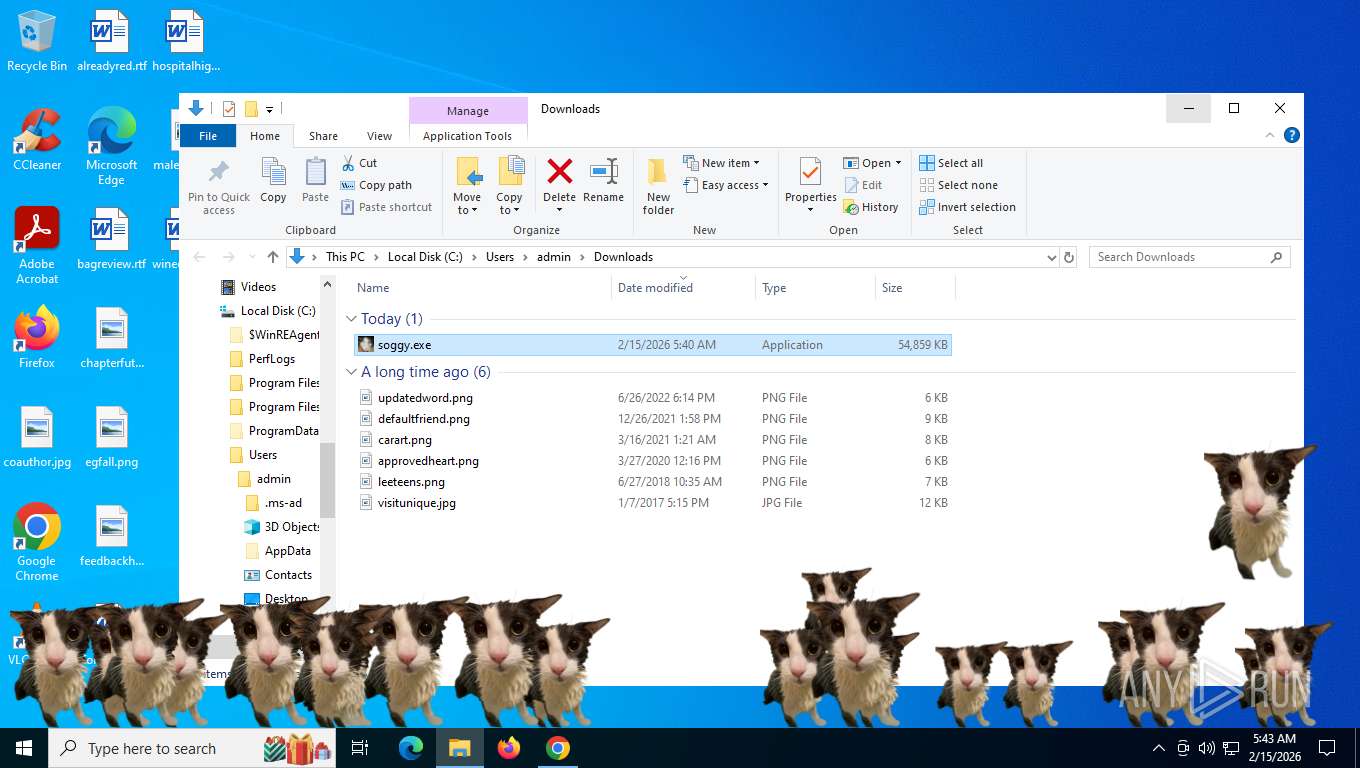Sort by Date modified column
Viewport: 1360px width, 768px height.
coord(684,288)
